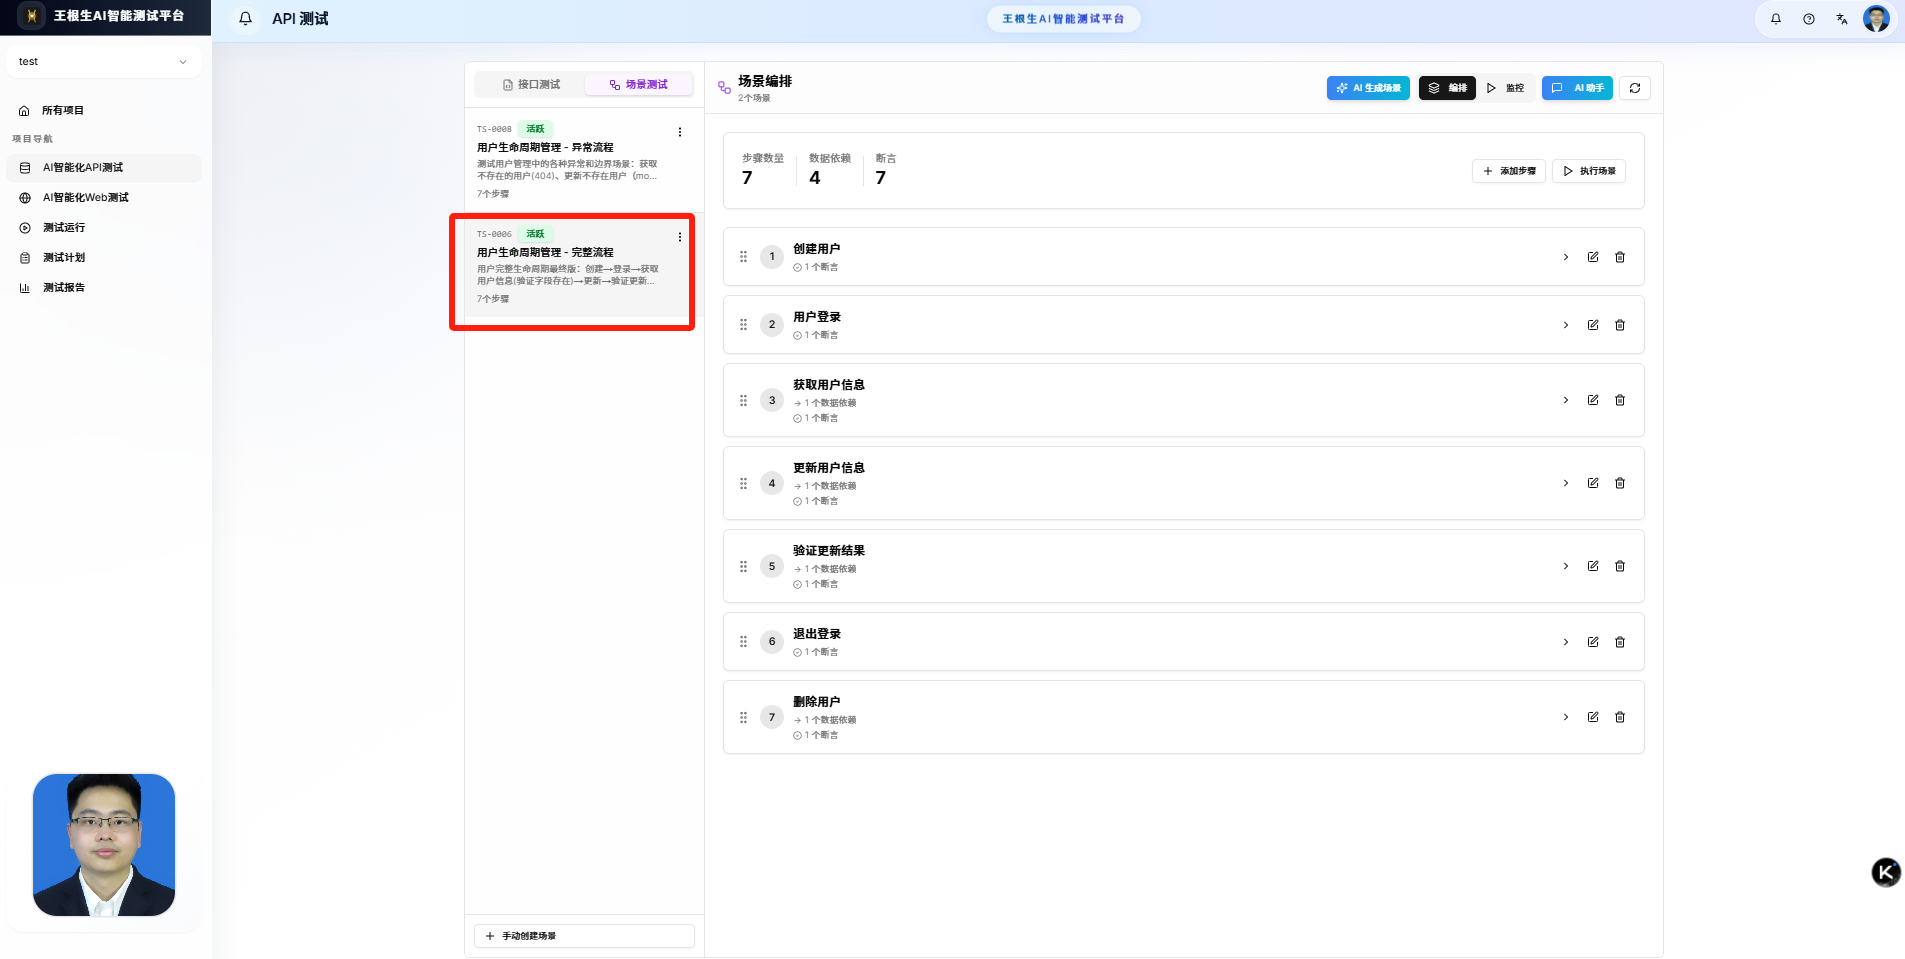Screen dimensions: 1905x959
Task: Edit the 创建用户 step
Action: click(x=1593, y=257)
